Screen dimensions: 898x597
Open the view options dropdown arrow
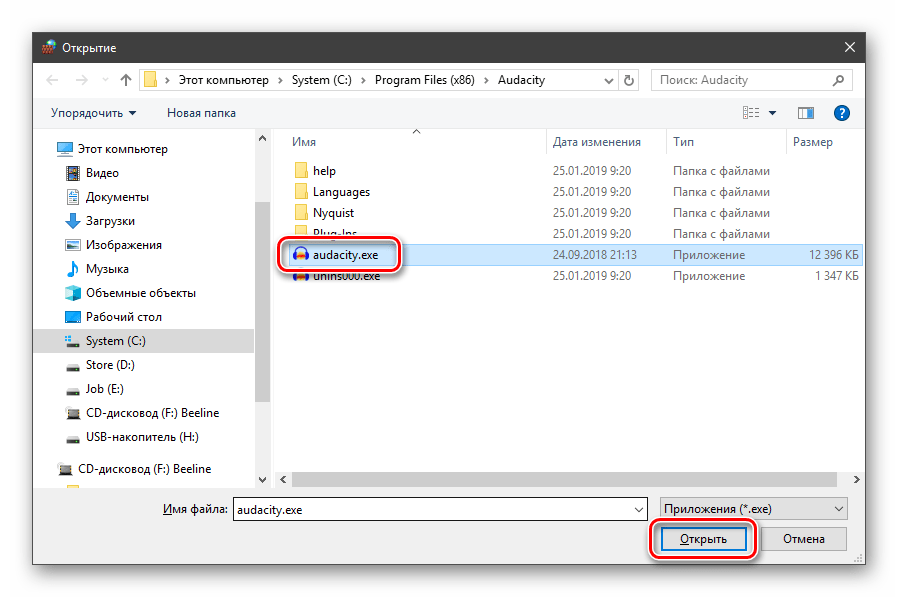pyautogui.click(x=772, y=113)
